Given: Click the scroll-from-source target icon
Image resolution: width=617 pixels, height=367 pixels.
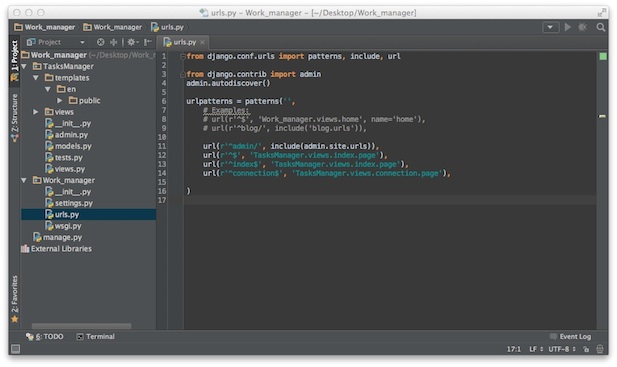Looking at the screenshot, I should pos(101,42).
